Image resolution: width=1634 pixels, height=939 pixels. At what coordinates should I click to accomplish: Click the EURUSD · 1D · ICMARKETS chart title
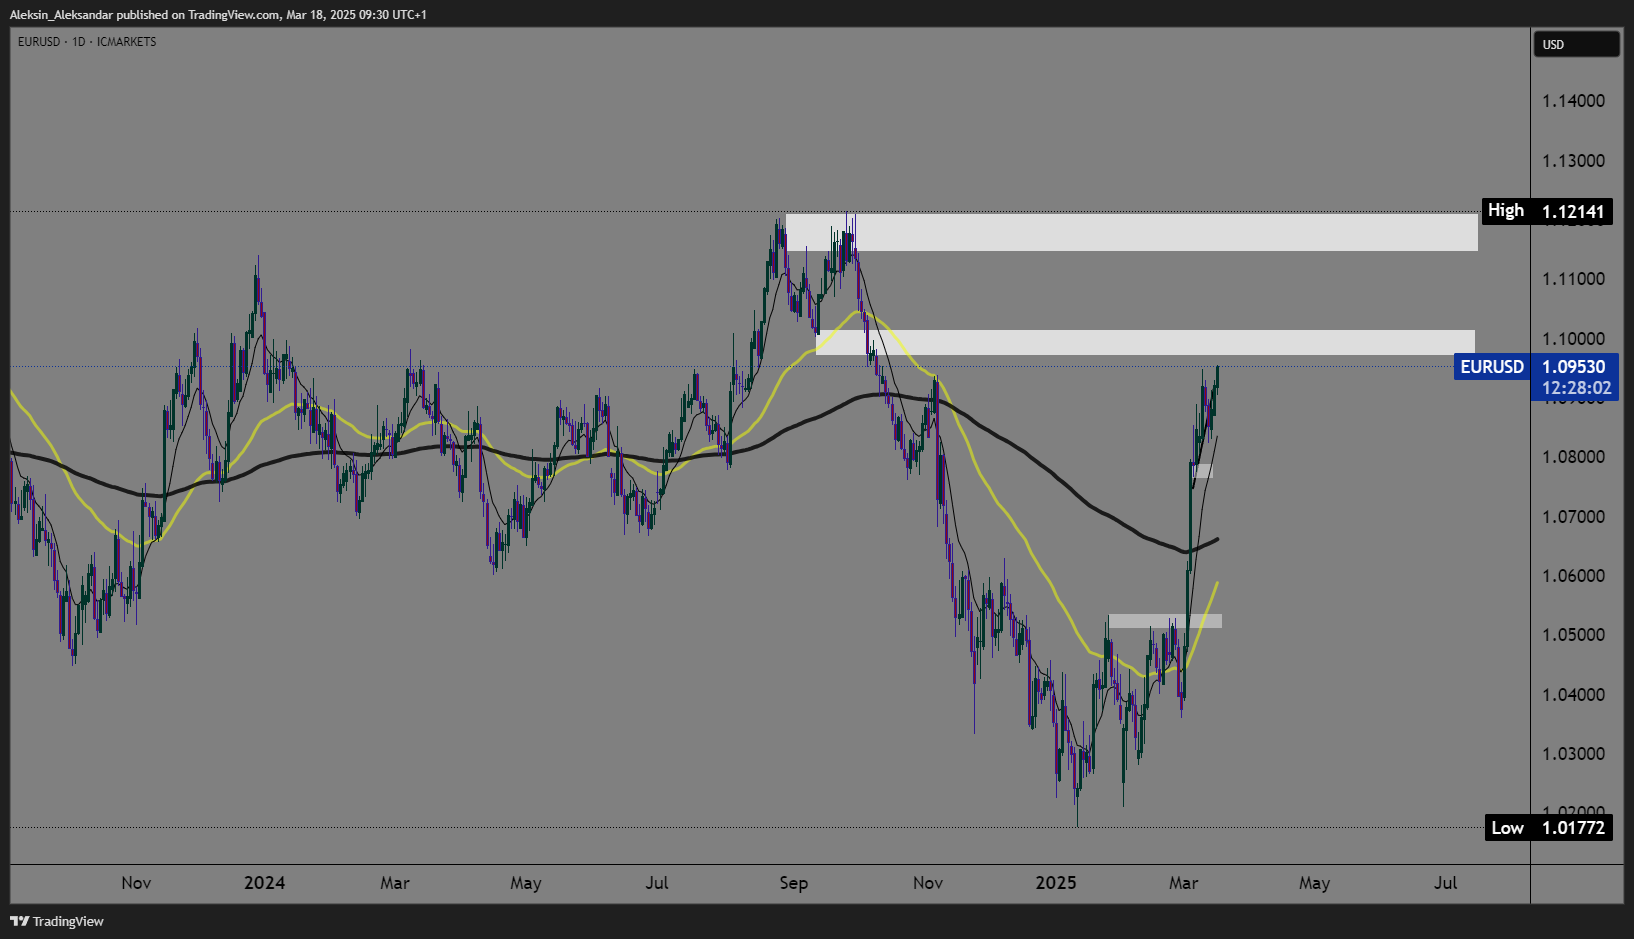pos(87,42)
